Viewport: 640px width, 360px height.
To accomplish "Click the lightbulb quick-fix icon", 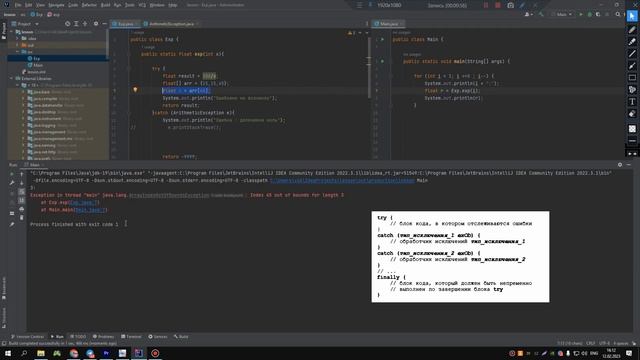I will pyautogui.click(x=135, y=90).
